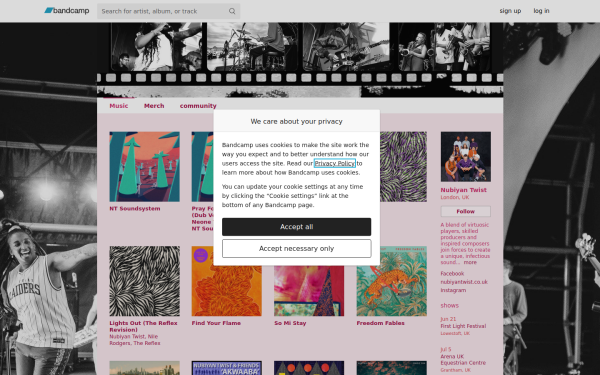Viewport: 600px width, 375px height.
Task: Open the shows heading link
Action: click(x=449, y=305)
